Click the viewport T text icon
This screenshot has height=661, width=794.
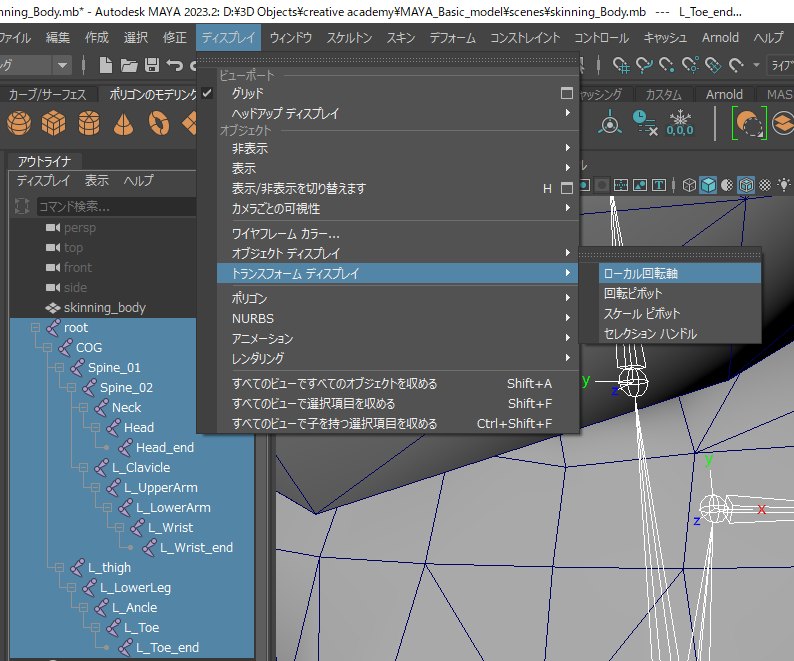659,185
